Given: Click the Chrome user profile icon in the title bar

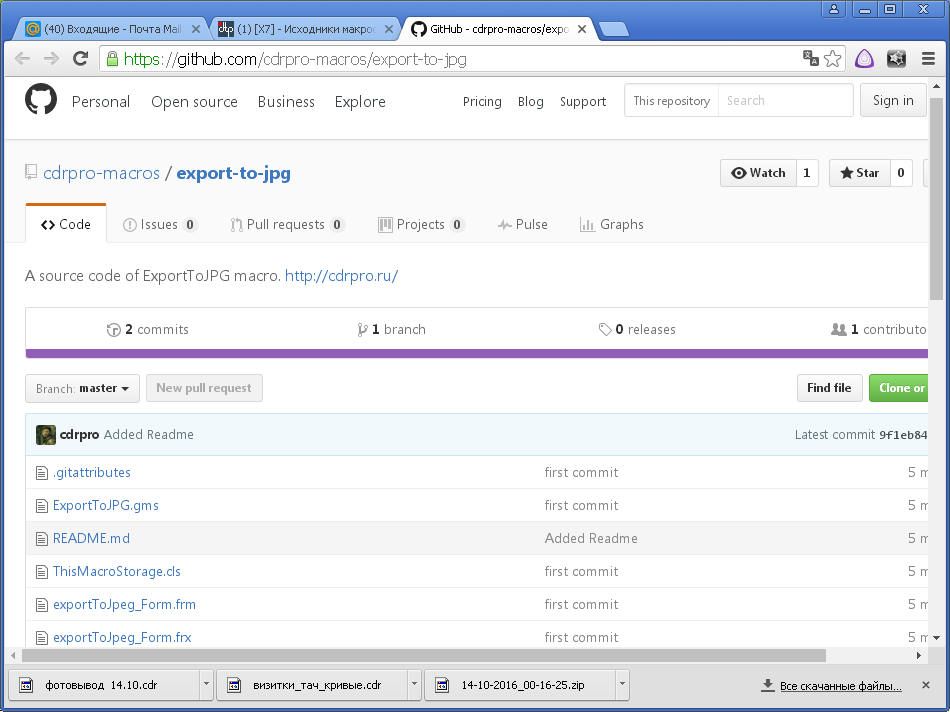Looking at the screenshot, I should [x=834, y=8].
